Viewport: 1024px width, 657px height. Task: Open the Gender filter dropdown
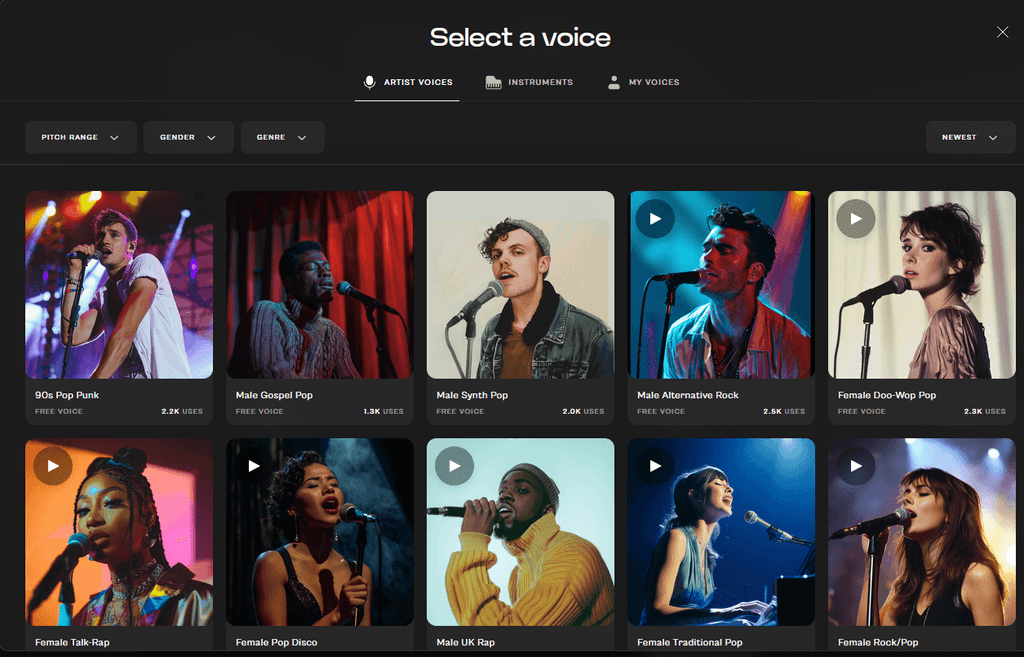coord(188,137)
